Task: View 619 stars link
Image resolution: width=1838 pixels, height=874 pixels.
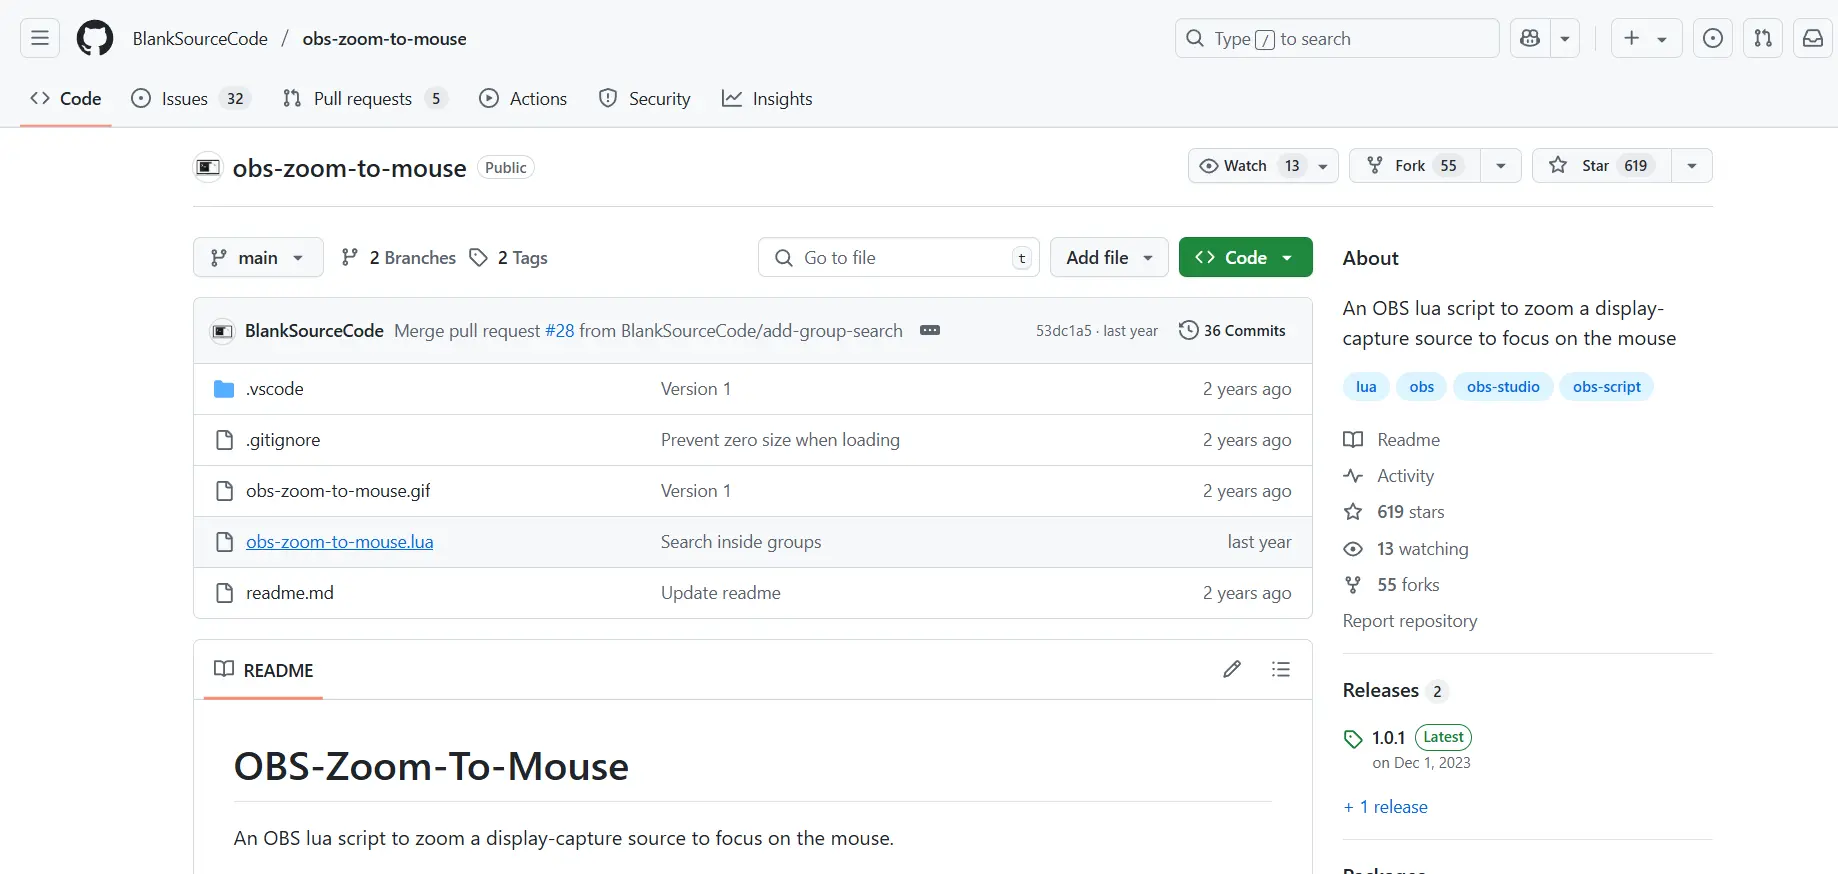Action: click(1394, 512)
